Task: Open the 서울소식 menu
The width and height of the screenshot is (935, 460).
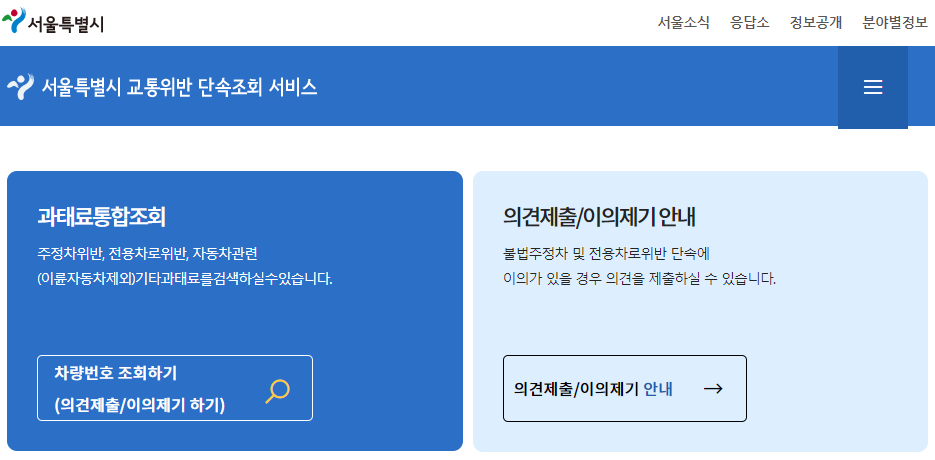Action: coord(683,23)
